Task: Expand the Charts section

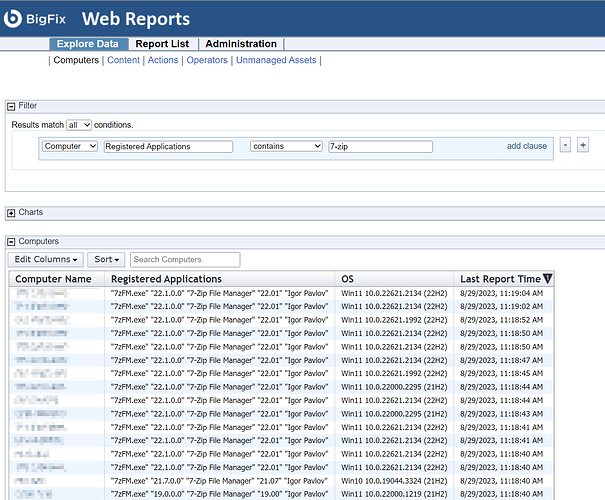Action: pyautogui.click(x=11, y=213)
